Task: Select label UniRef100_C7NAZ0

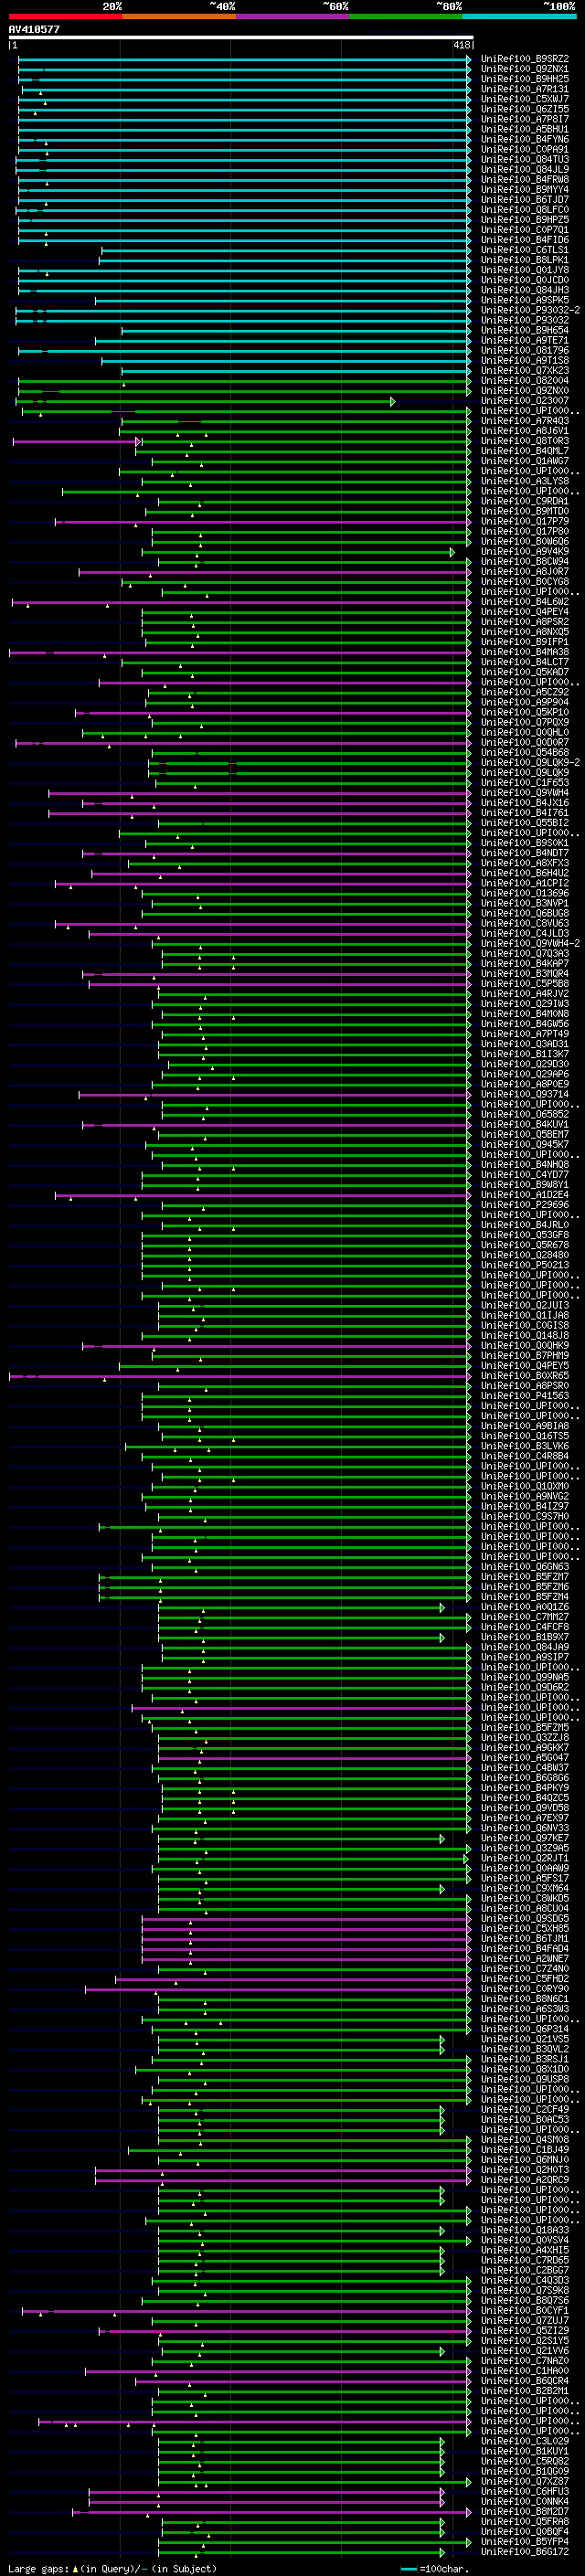Action: tap(525, 2360)
